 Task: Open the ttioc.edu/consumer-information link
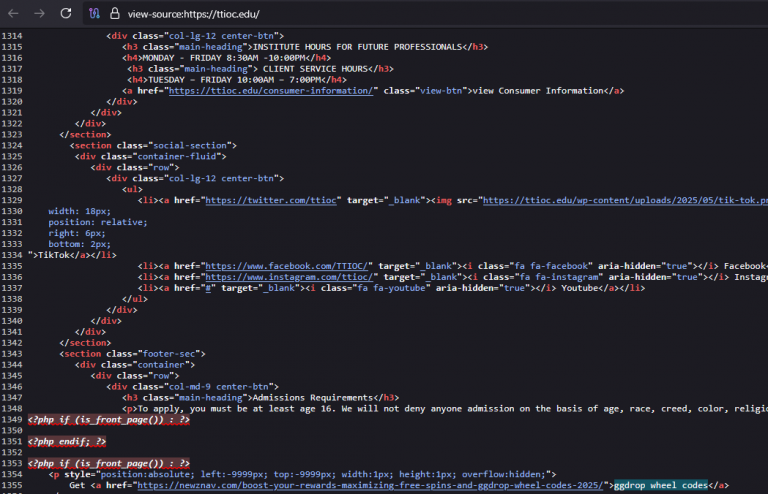point(271,91)
